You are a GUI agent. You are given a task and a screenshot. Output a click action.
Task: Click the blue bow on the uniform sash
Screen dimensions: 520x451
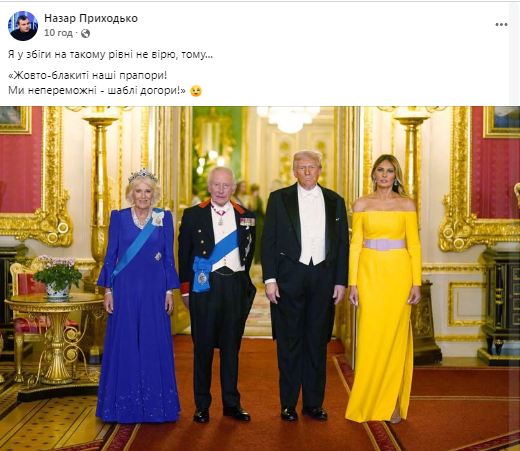(202, 274)
